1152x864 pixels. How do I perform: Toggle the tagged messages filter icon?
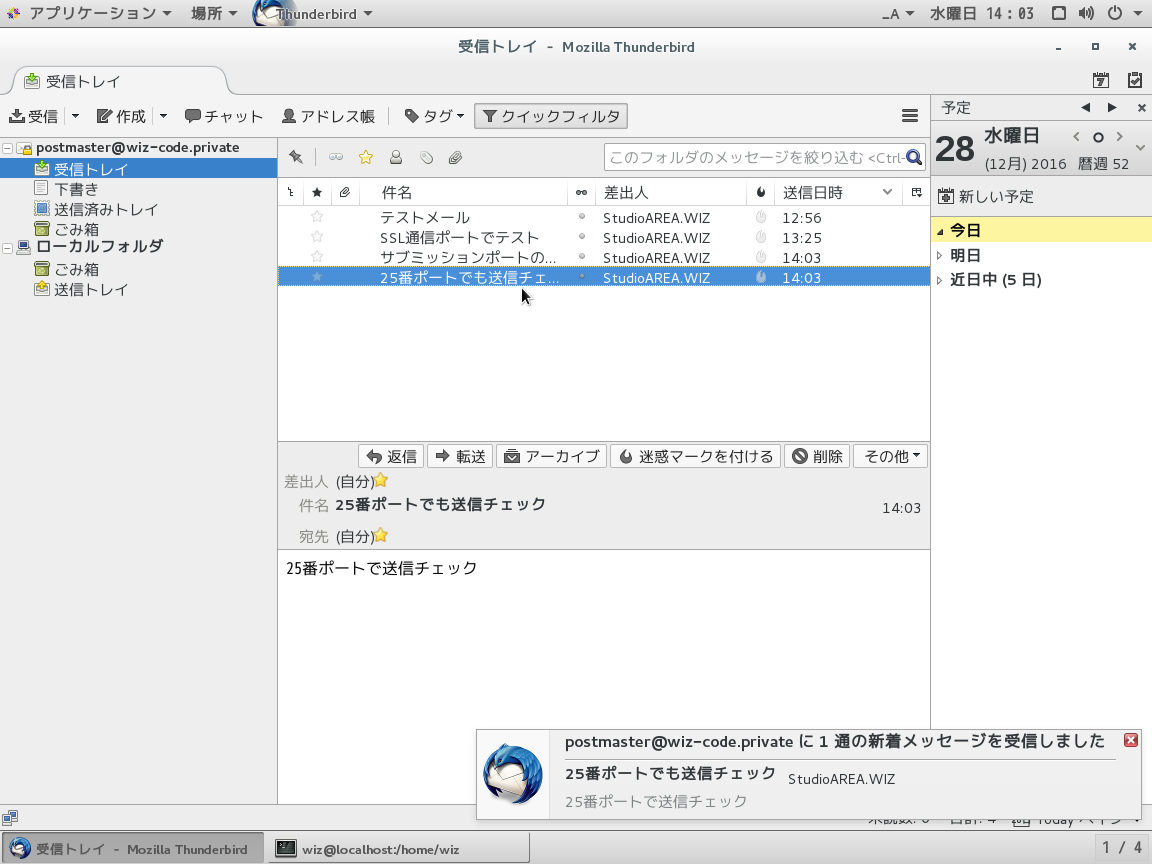click(x=426, y=157)
